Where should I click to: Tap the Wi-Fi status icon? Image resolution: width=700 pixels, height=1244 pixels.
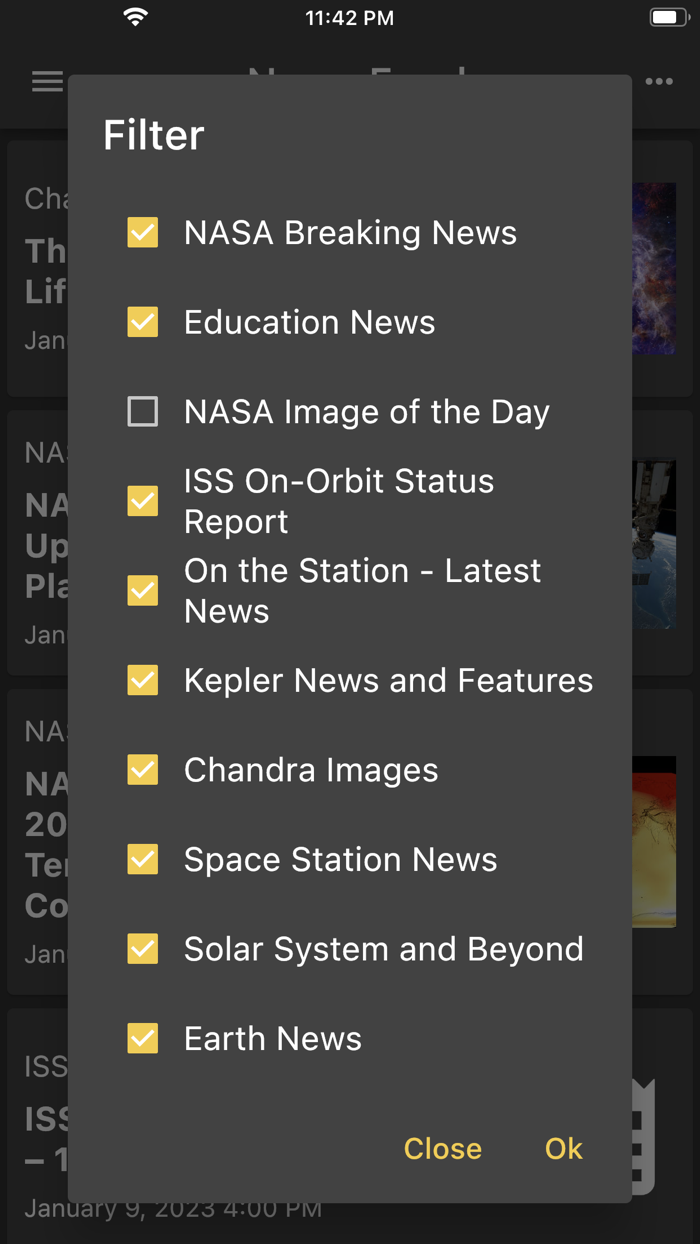[x=136, y=16]
